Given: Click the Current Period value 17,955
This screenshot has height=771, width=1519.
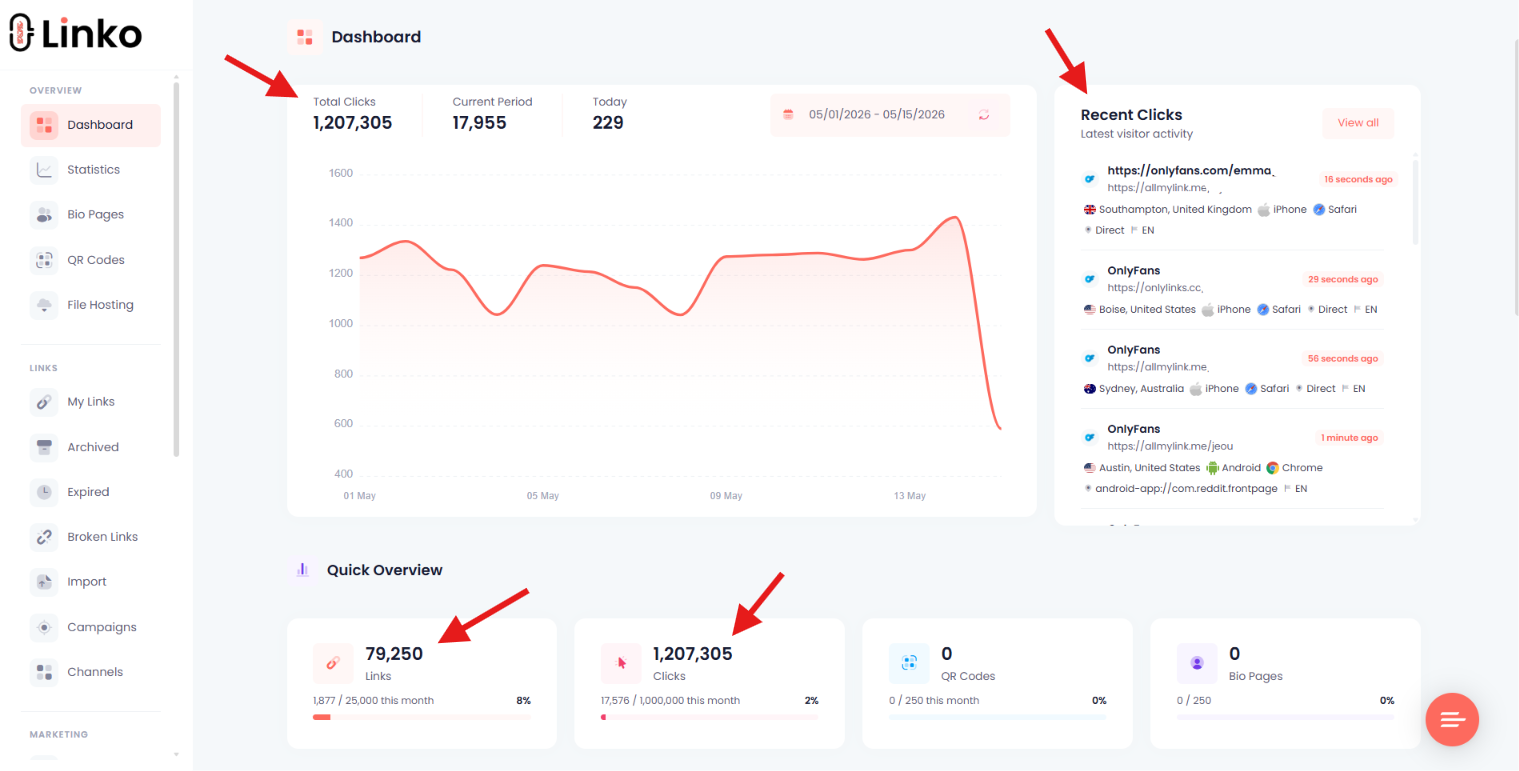Looking at the screenshot, I should pyautogui.click(x=480, y=123).
